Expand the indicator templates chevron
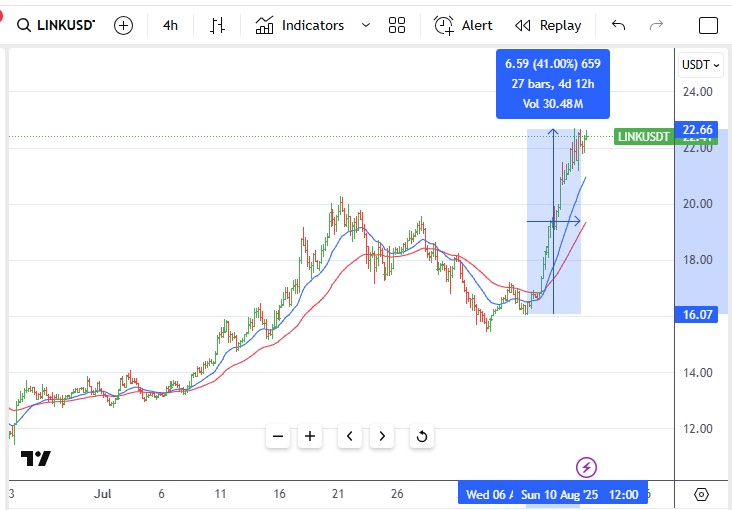The width and height of the screenshot is (732, 510). (366, 25)
